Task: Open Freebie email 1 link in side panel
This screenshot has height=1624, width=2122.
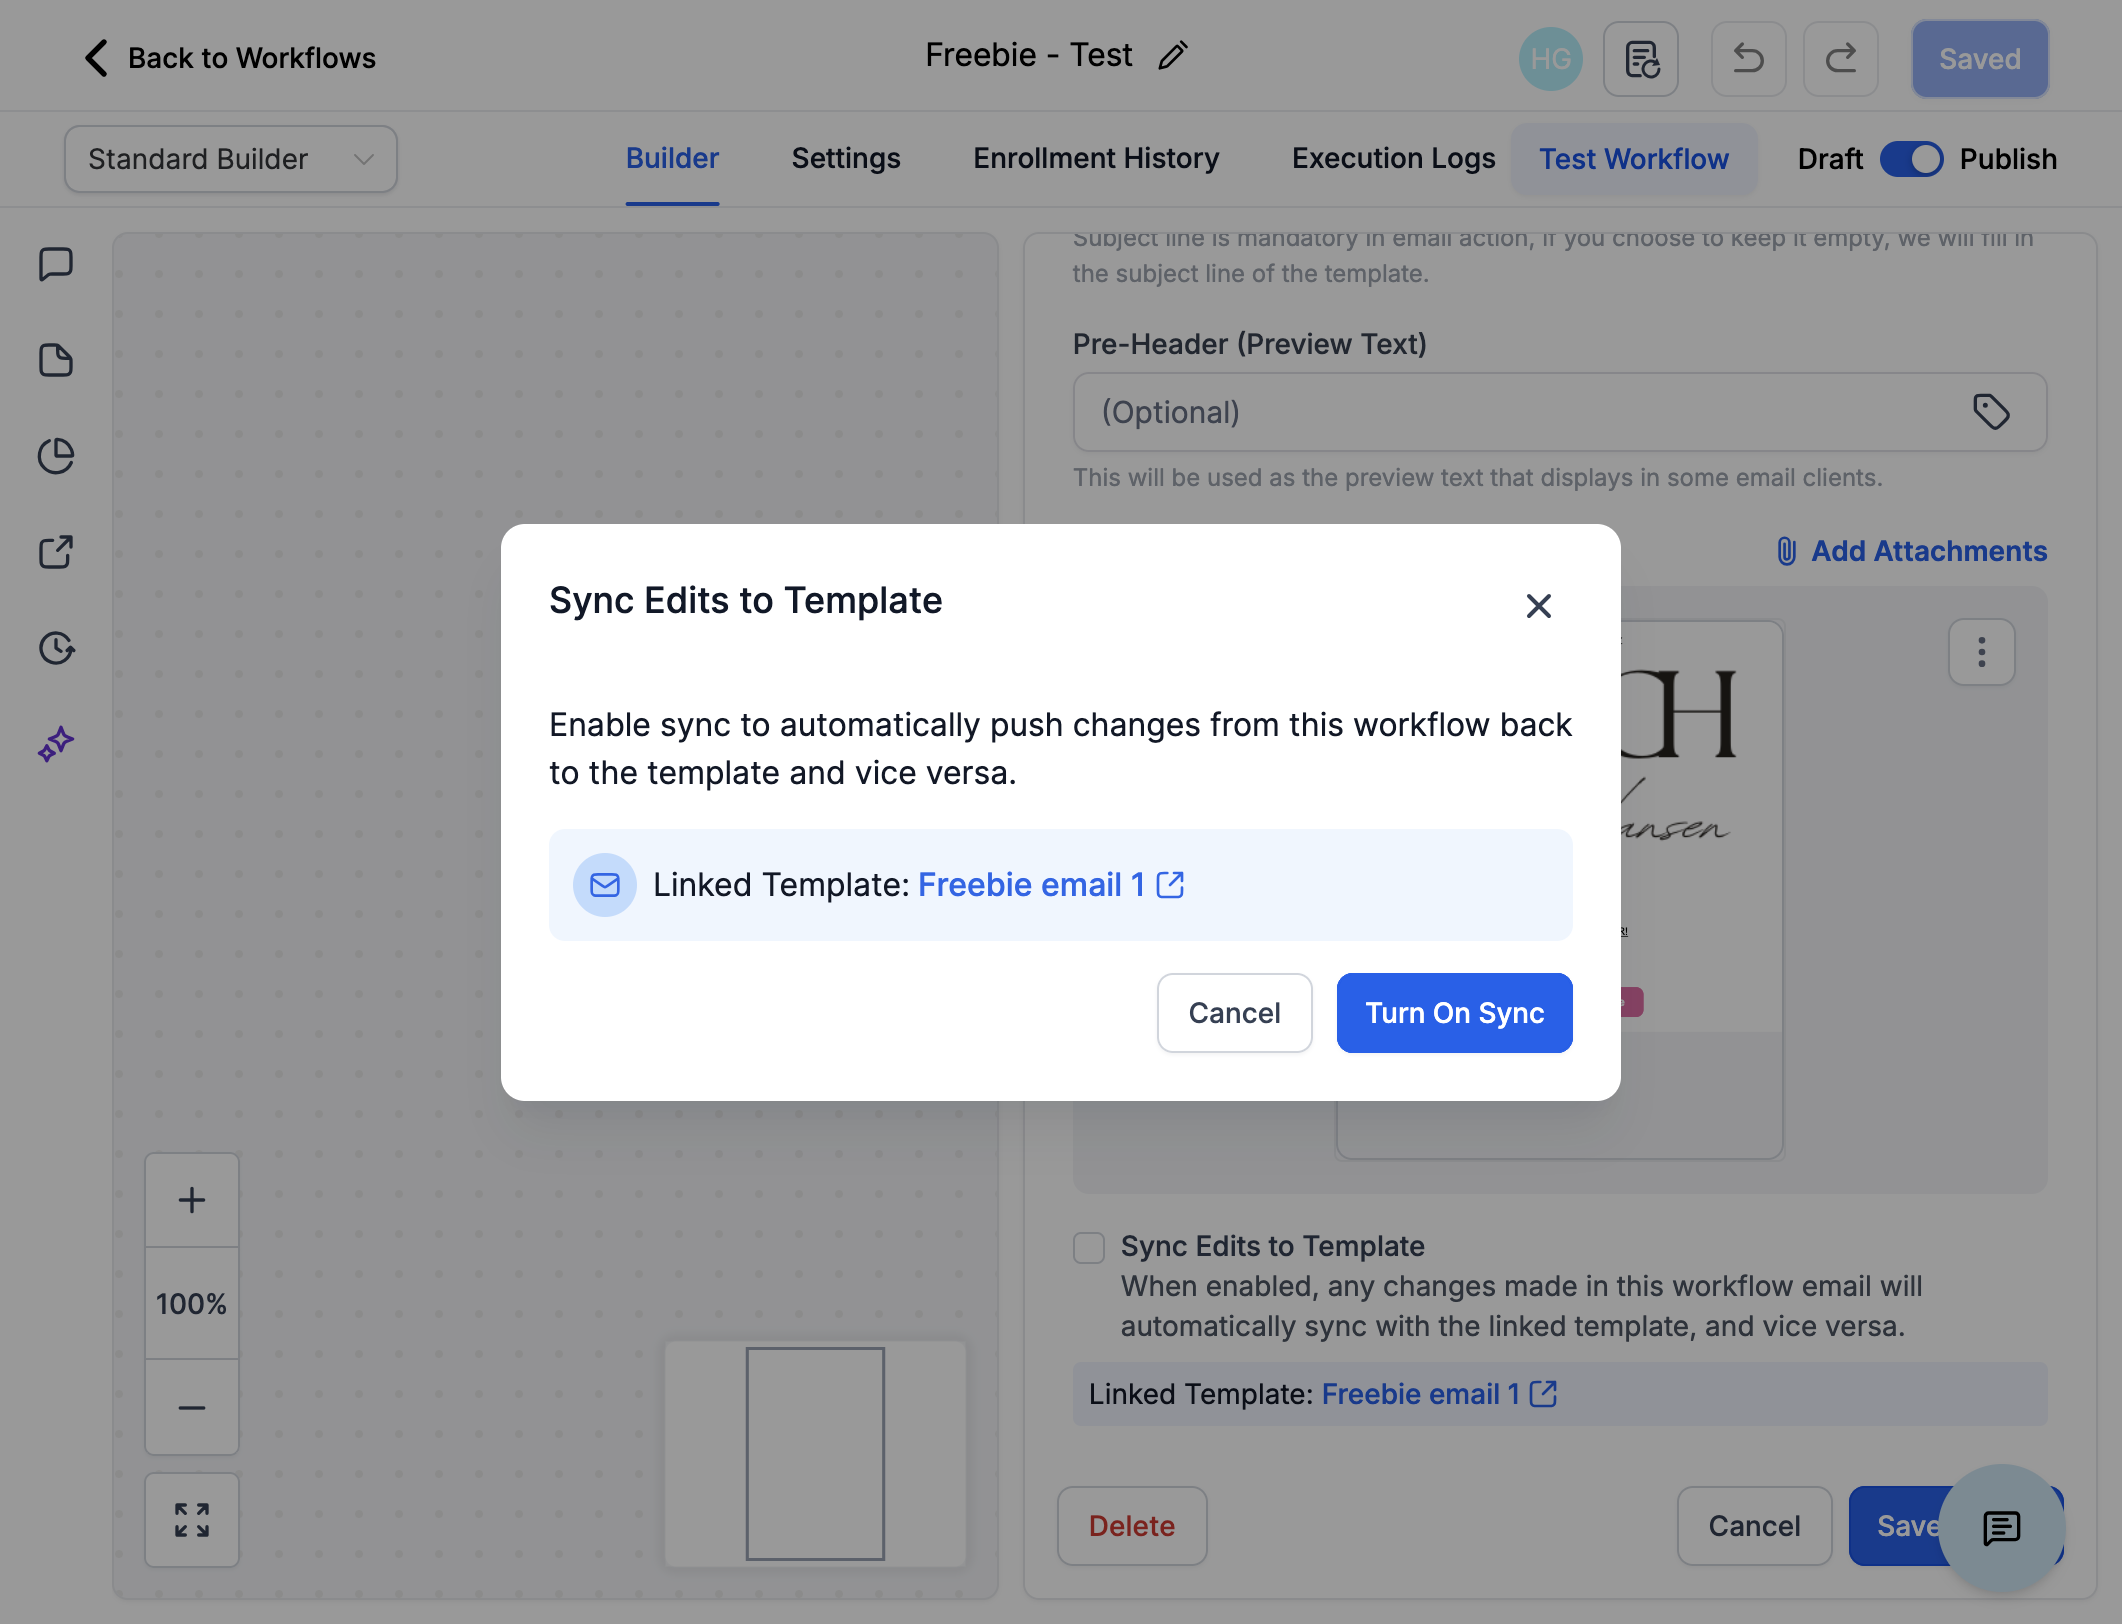Action: point(1438,1394)
